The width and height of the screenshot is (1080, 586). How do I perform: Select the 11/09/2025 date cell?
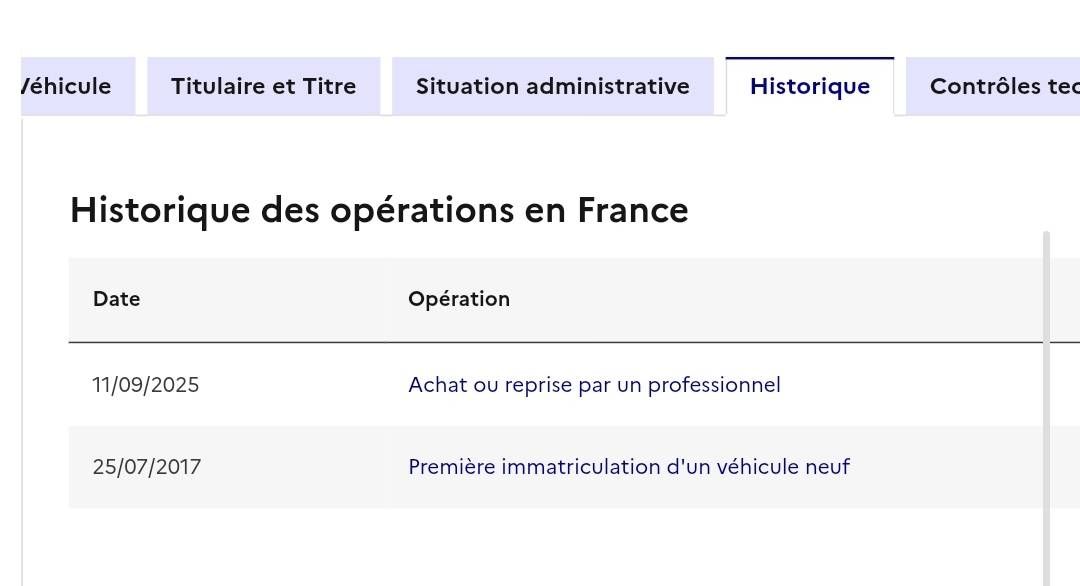pos(146,384)
